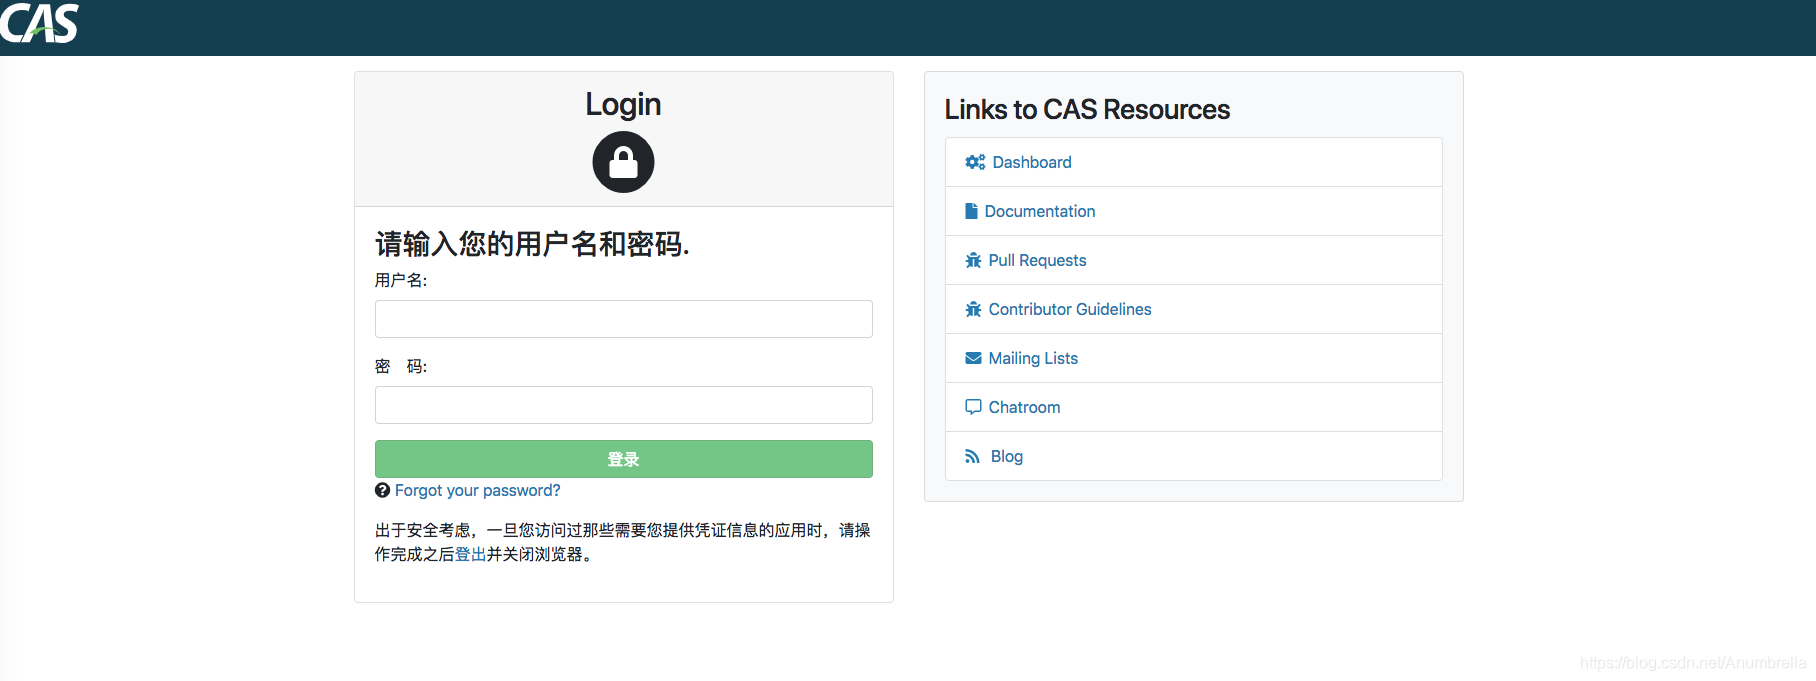Click the 密 码: label text
This screenshot has height=681, width=1816.
401,366
